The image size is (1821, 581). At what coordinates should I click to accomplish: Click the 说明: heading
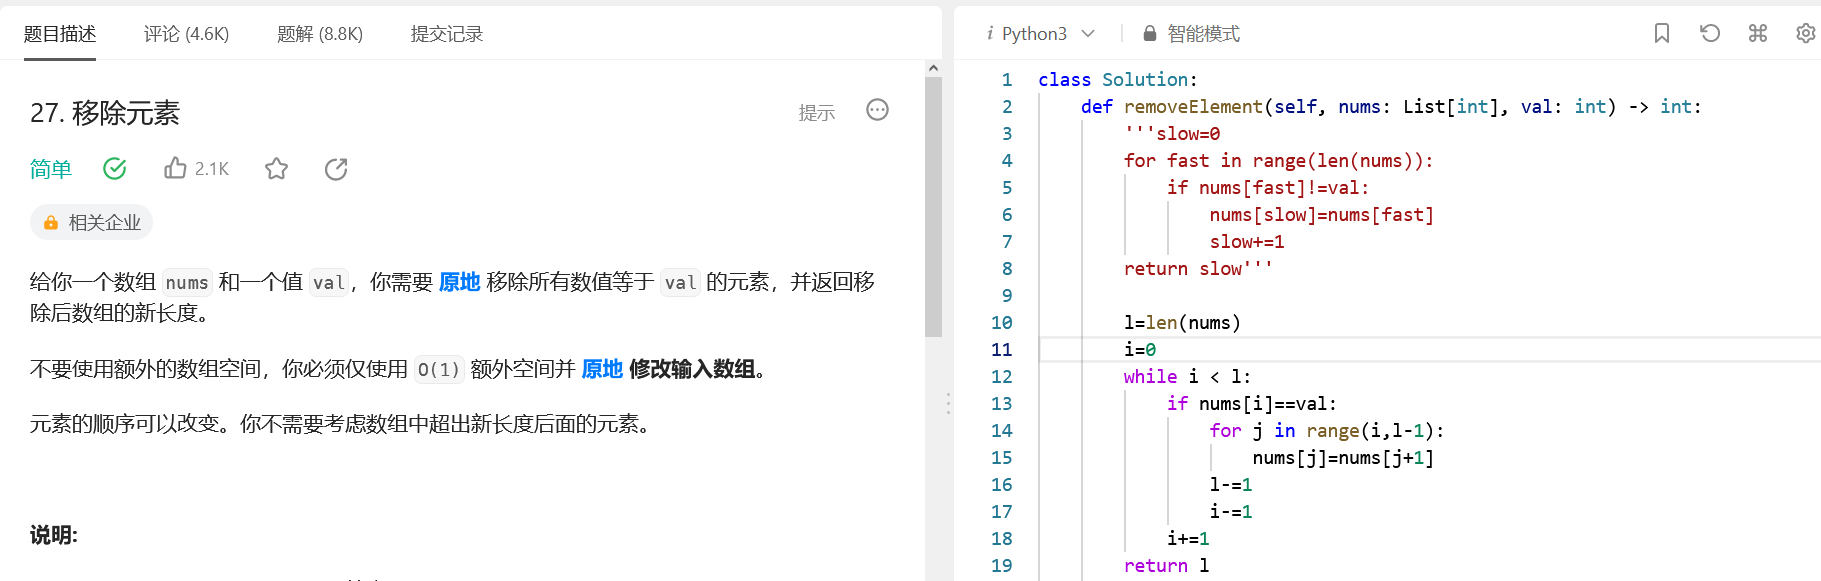[54, 535]
